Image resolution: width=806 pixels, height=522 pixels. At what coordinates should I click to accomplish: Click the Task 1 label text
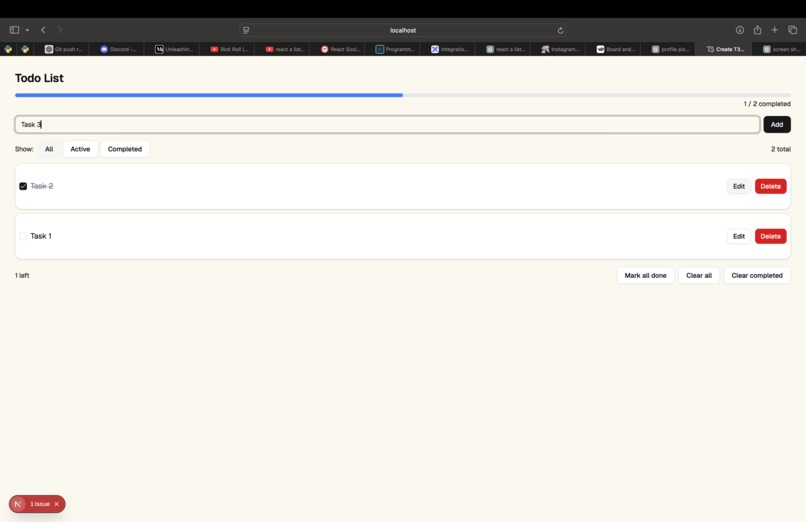click(41, 236)
